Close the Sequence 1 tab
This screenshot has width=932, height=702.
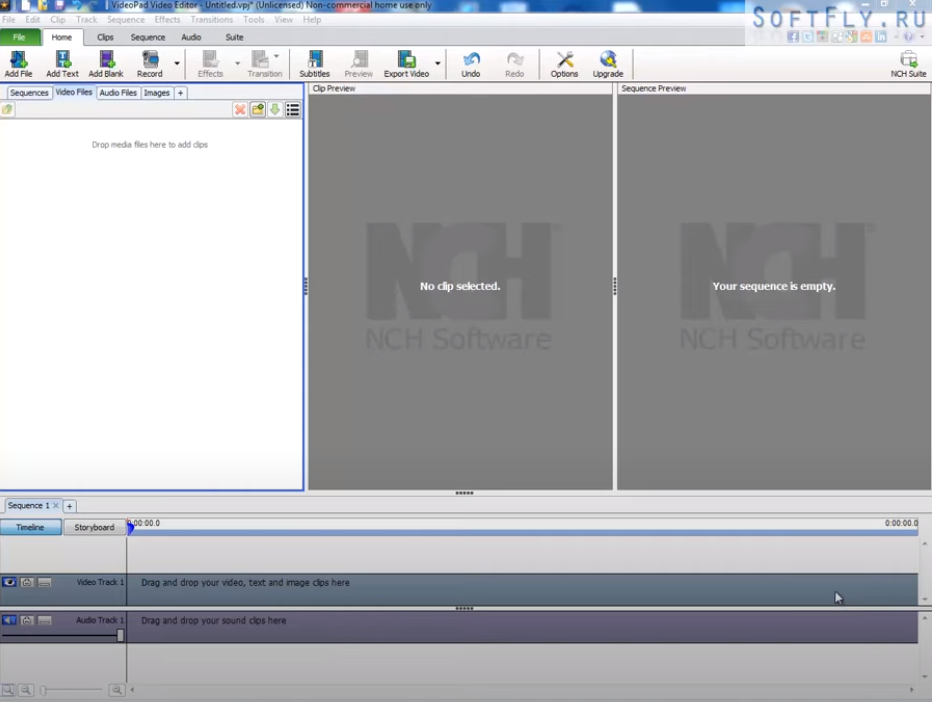56,505
